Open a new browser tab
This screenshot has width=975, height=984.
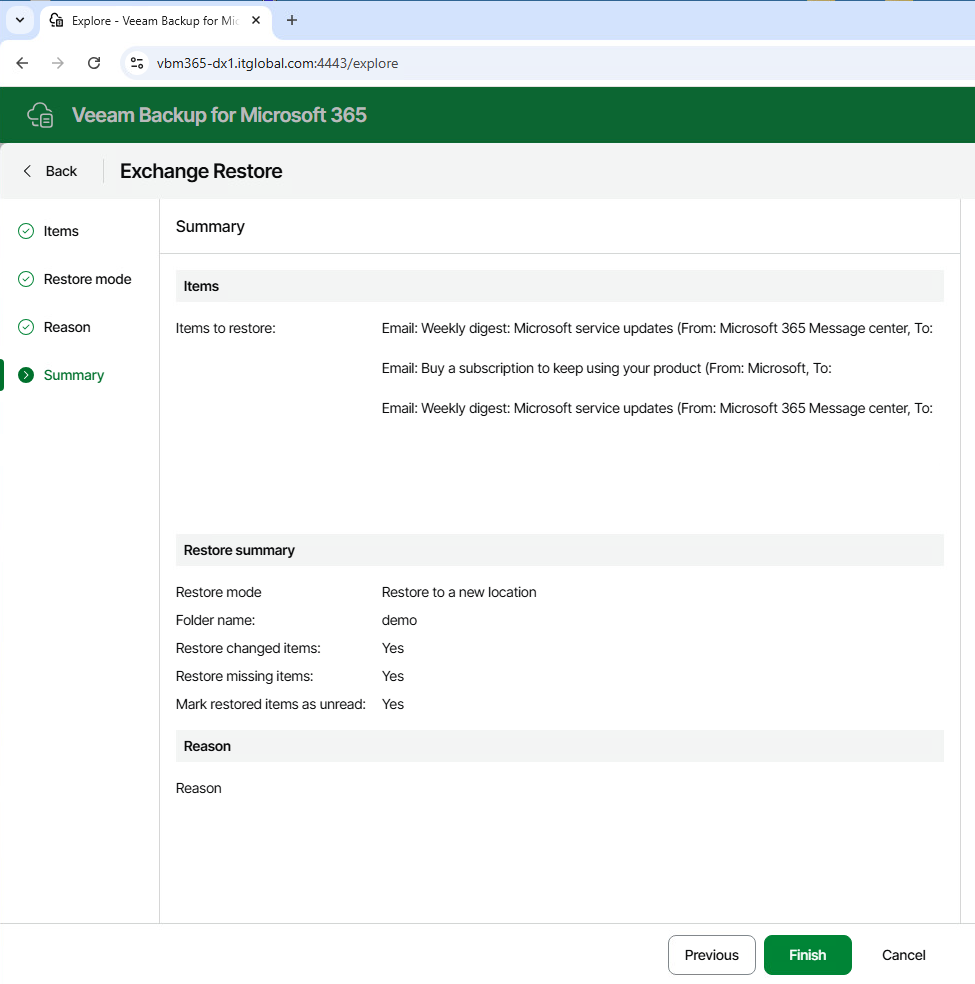[x=292, y=20]
